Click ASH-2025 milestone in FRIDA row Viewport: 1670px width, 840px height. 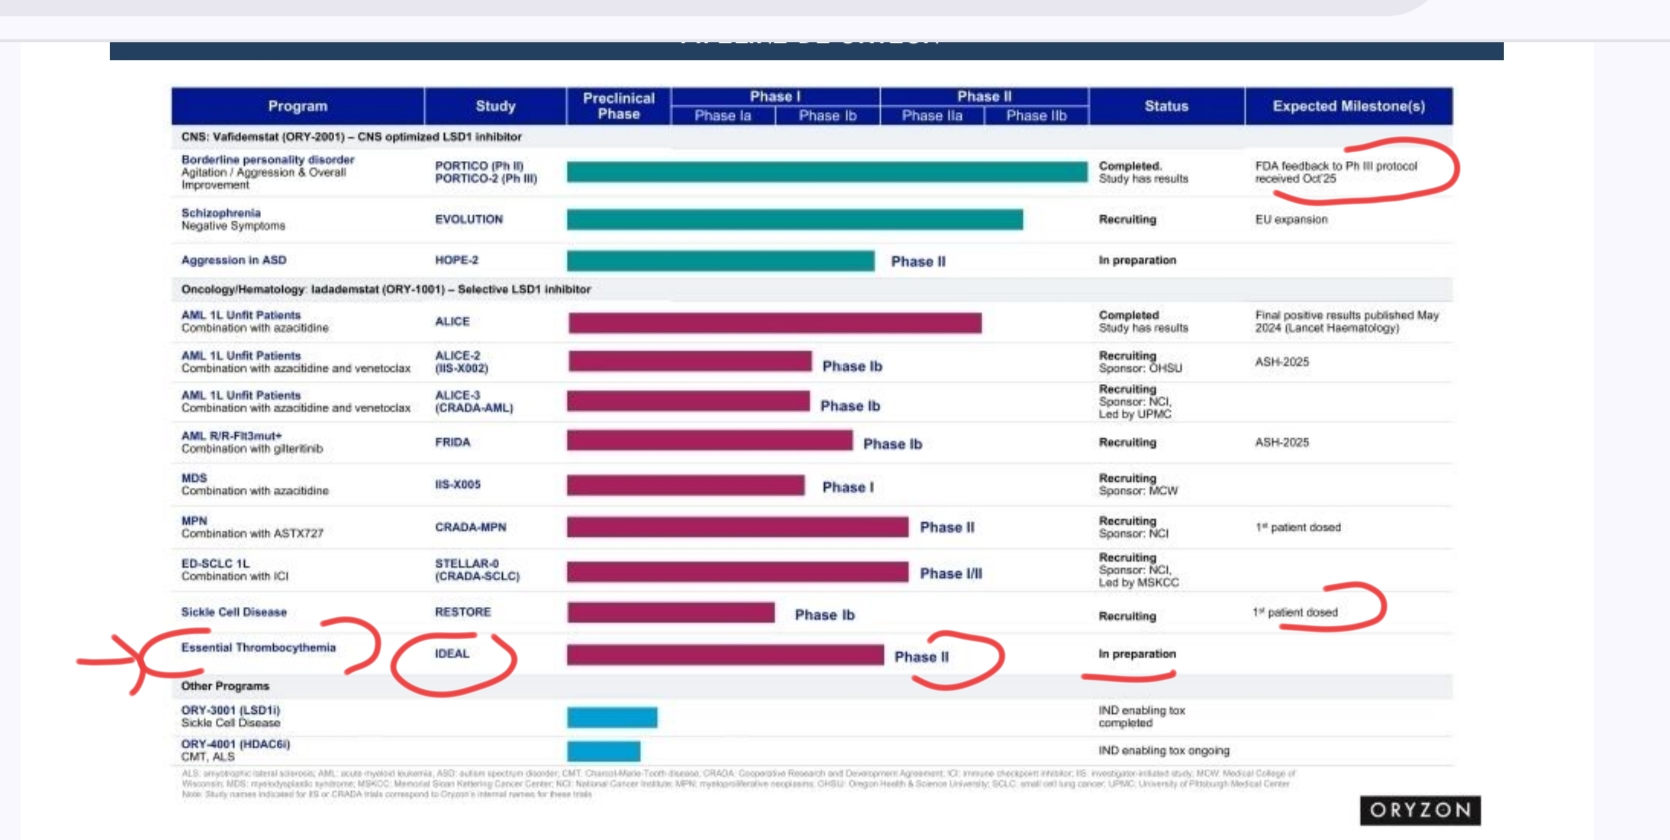pyautogui.click(x=1282, y=442)
